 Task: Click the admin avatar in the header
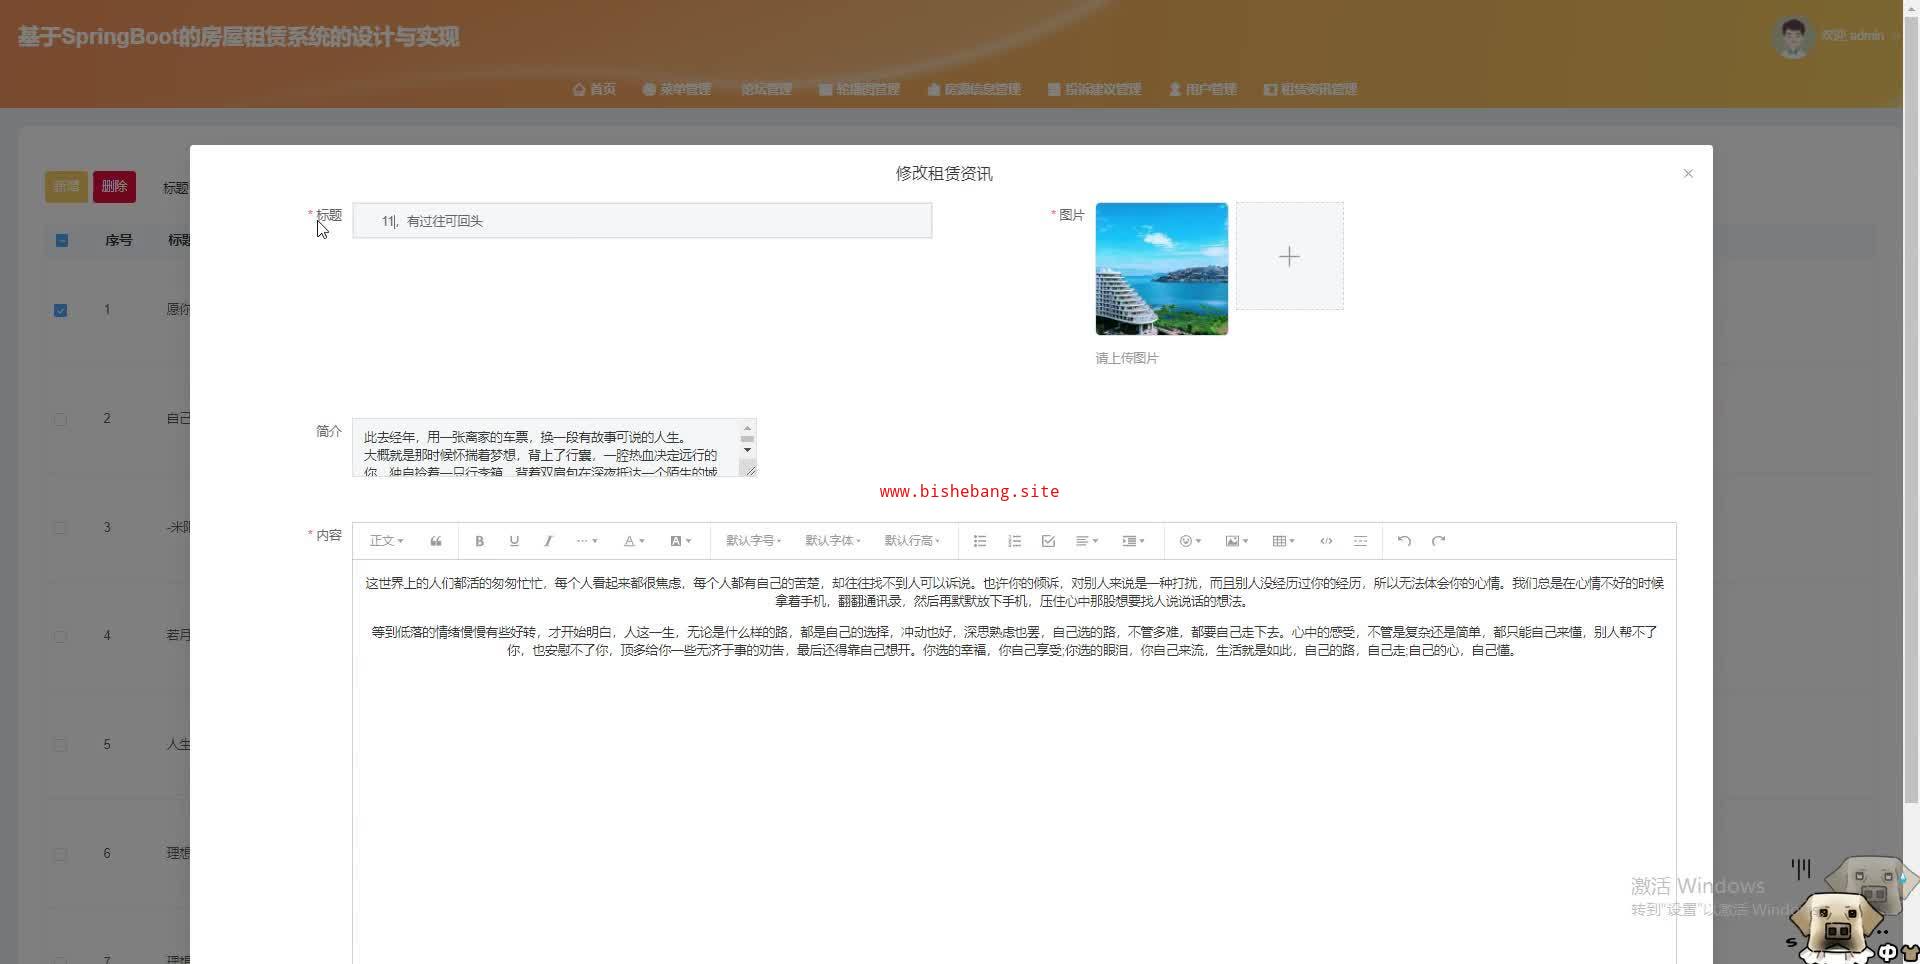pyautogui.click(x=1793, y=36)
